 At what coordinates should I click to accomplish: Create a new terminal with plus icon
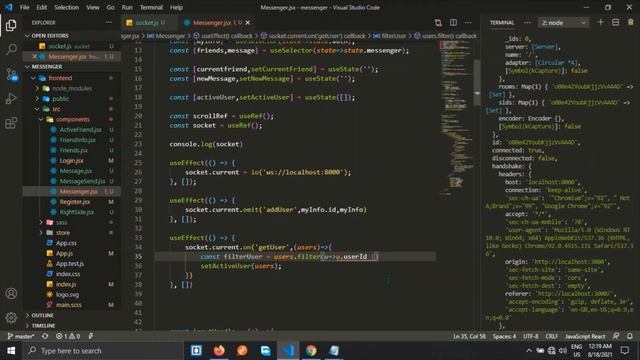click(600, 22)
